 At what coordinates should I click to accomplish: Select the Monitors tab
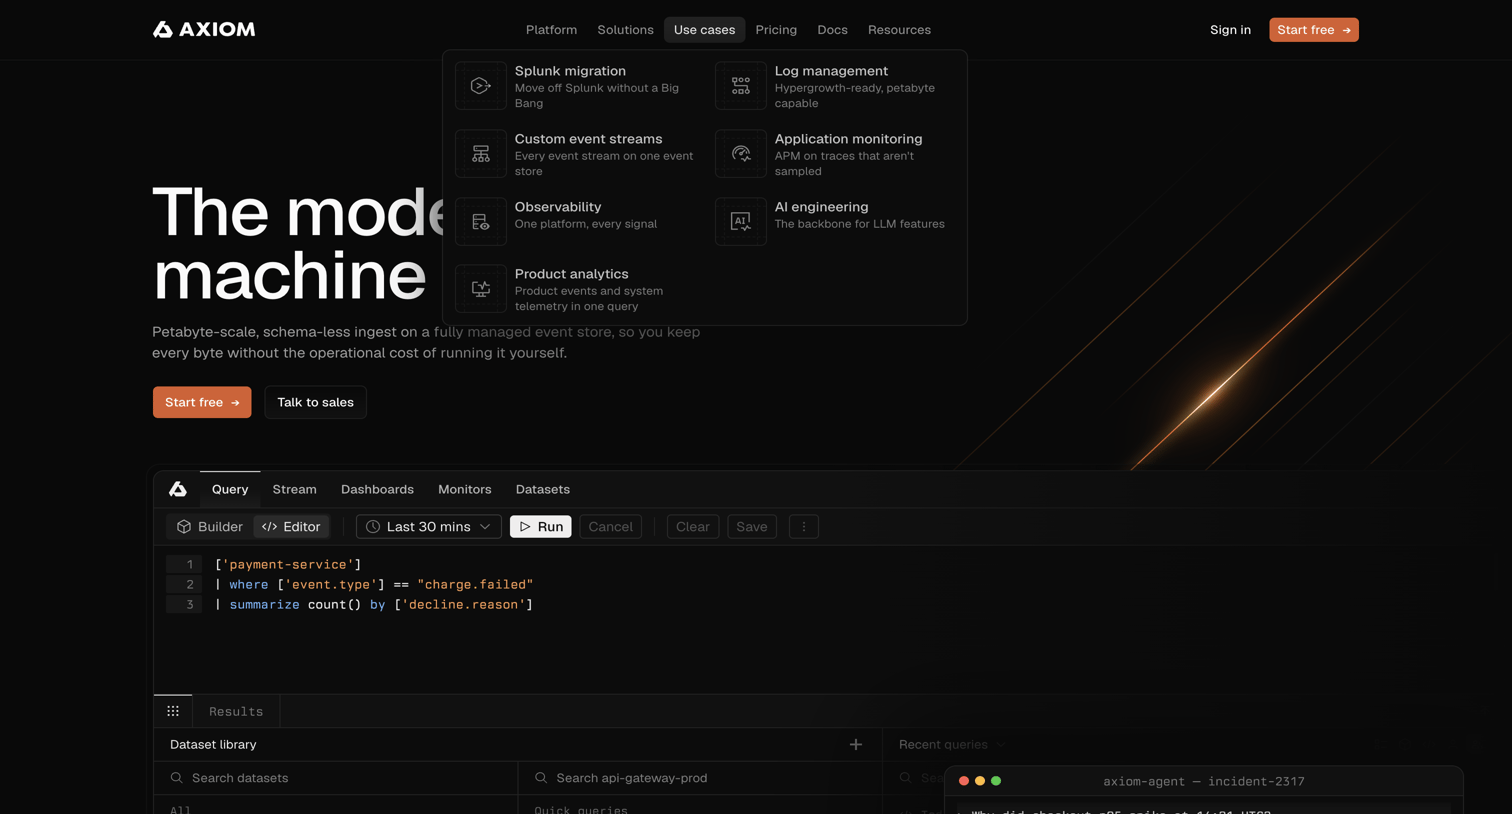[x=465, y=489]
